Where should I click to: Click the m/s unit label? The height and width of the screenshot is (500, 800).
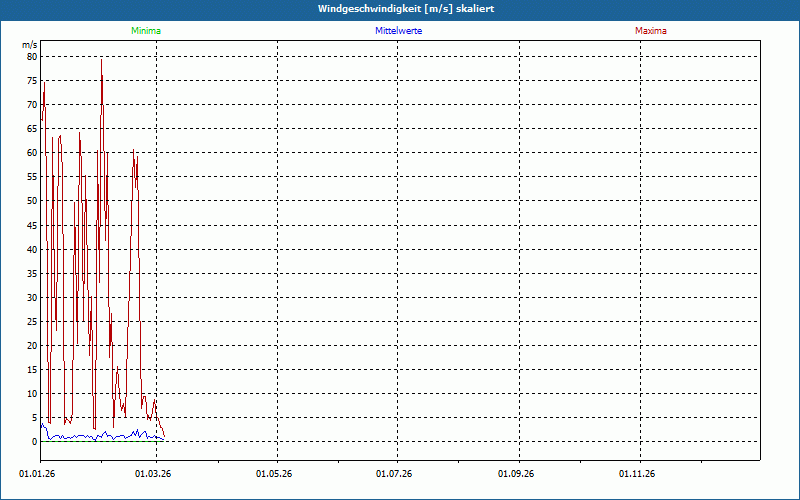pyautogui.click(x=29, y=45)
